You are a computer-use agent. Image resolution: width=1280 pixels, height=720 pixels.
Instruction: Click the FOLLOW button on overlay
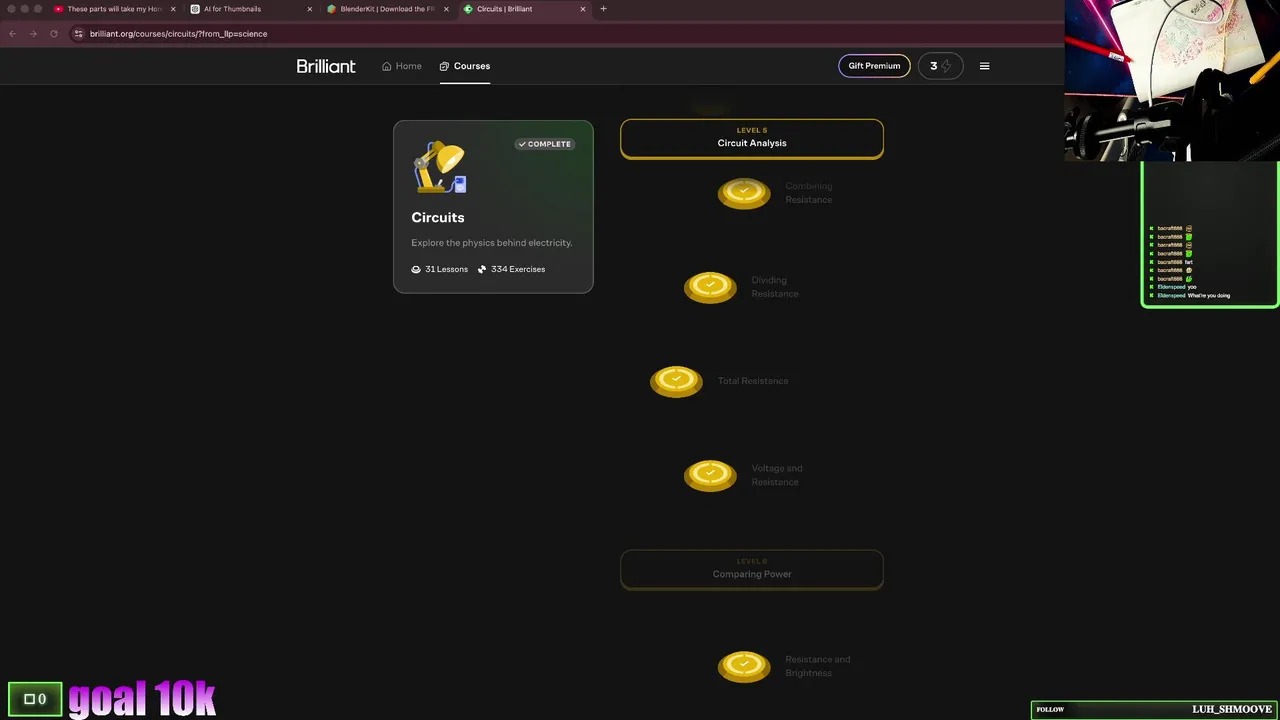tap(1050, 709)
